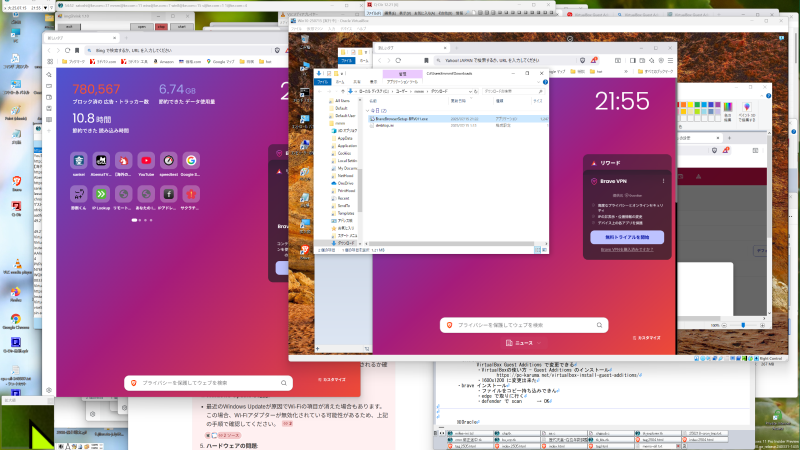Select 管理 contextual tab in Explorer
Screen dimensions: 800x450
click(x=403, y=74)
